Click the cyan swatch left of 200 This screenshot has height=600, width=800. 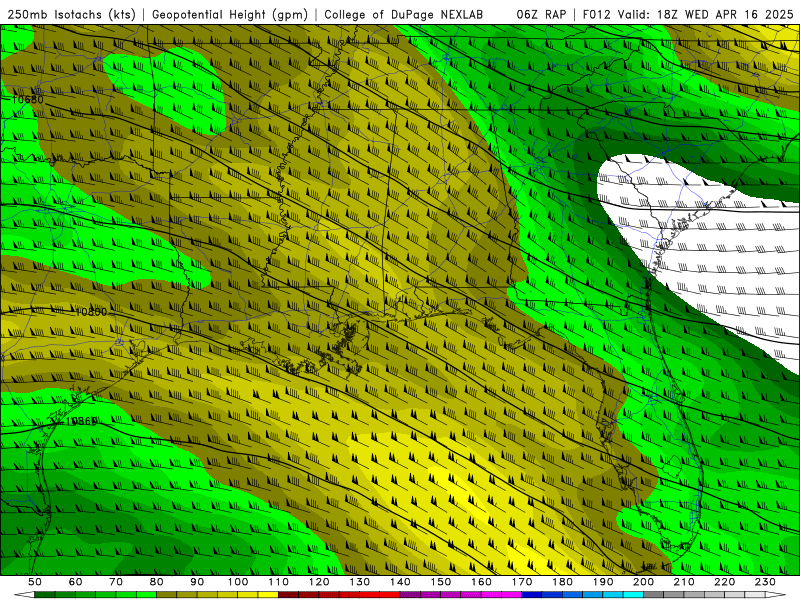(634, 595)
